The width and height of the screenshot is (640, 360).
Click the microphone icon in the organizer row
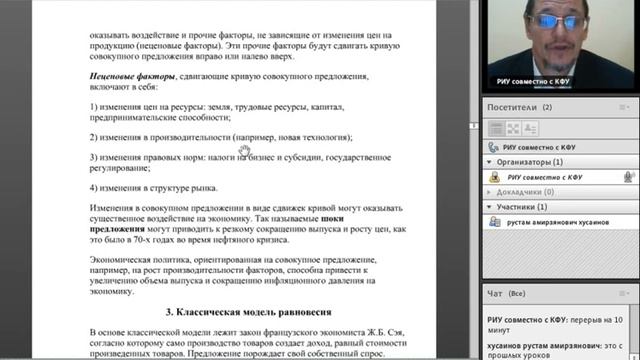pos(629,177)
